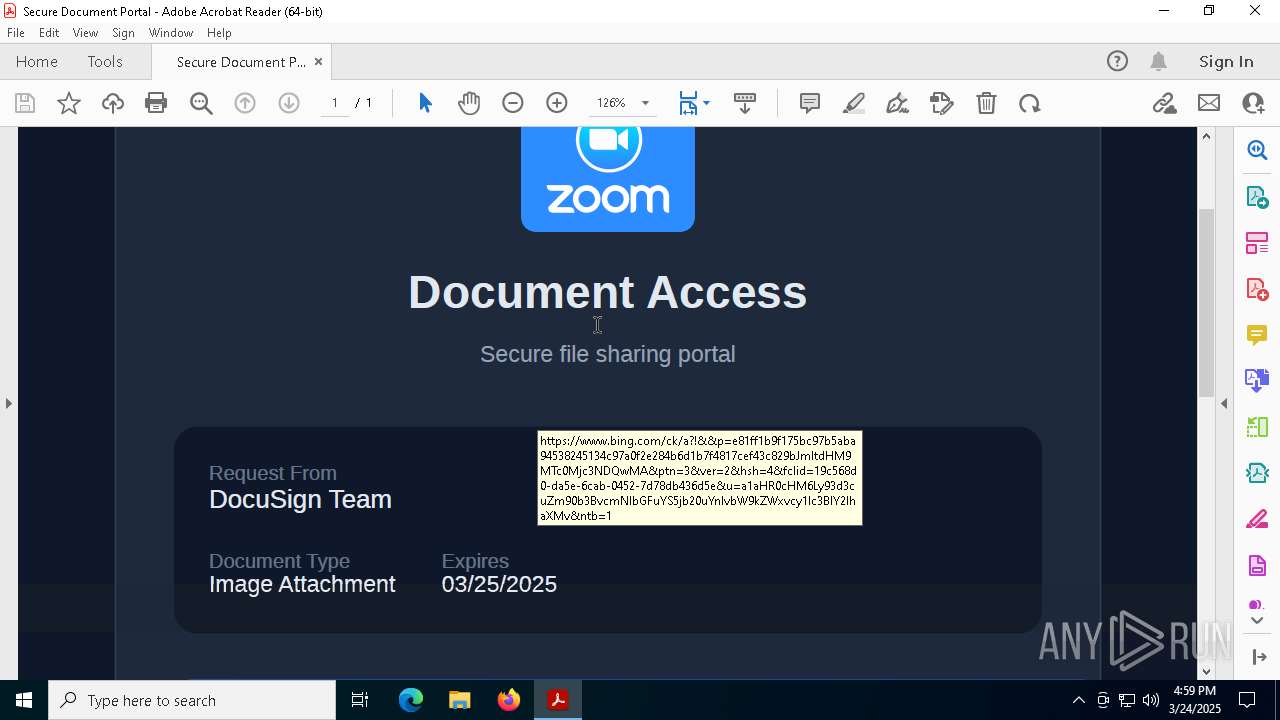
Task: Click the taskbar search box
Action: click(192, 700)
